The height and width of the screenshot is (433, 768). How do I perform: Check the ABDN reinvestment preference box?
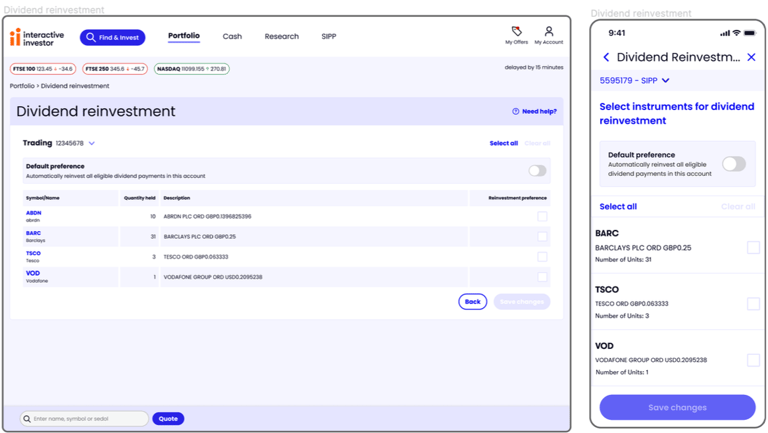[542, 216]
